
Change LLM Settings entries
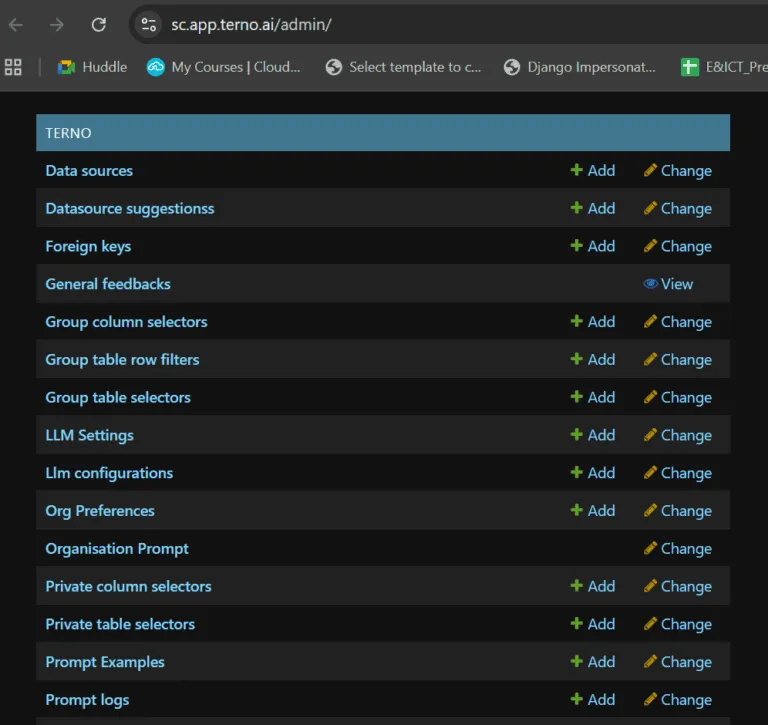(677, 435)
